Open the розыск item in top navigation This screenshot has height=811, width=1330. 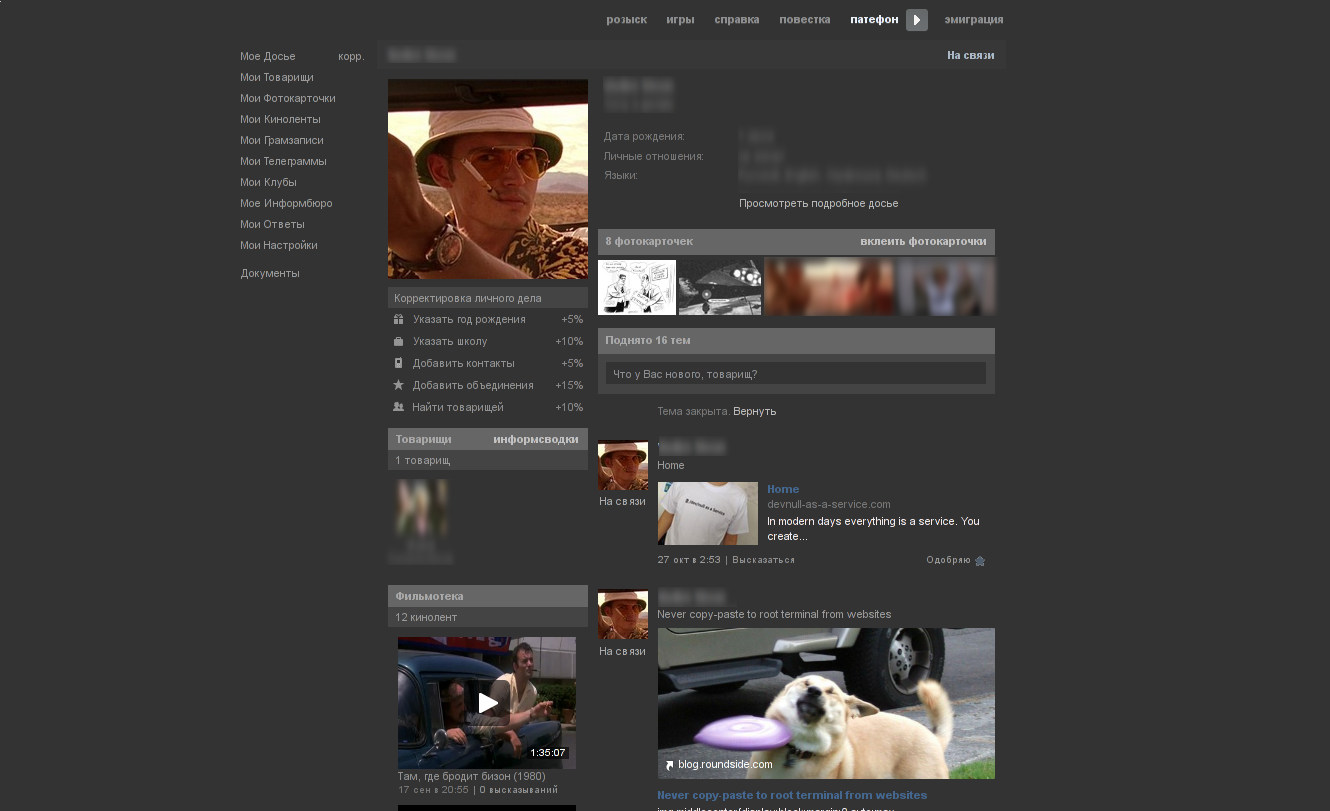coord(626,20)
